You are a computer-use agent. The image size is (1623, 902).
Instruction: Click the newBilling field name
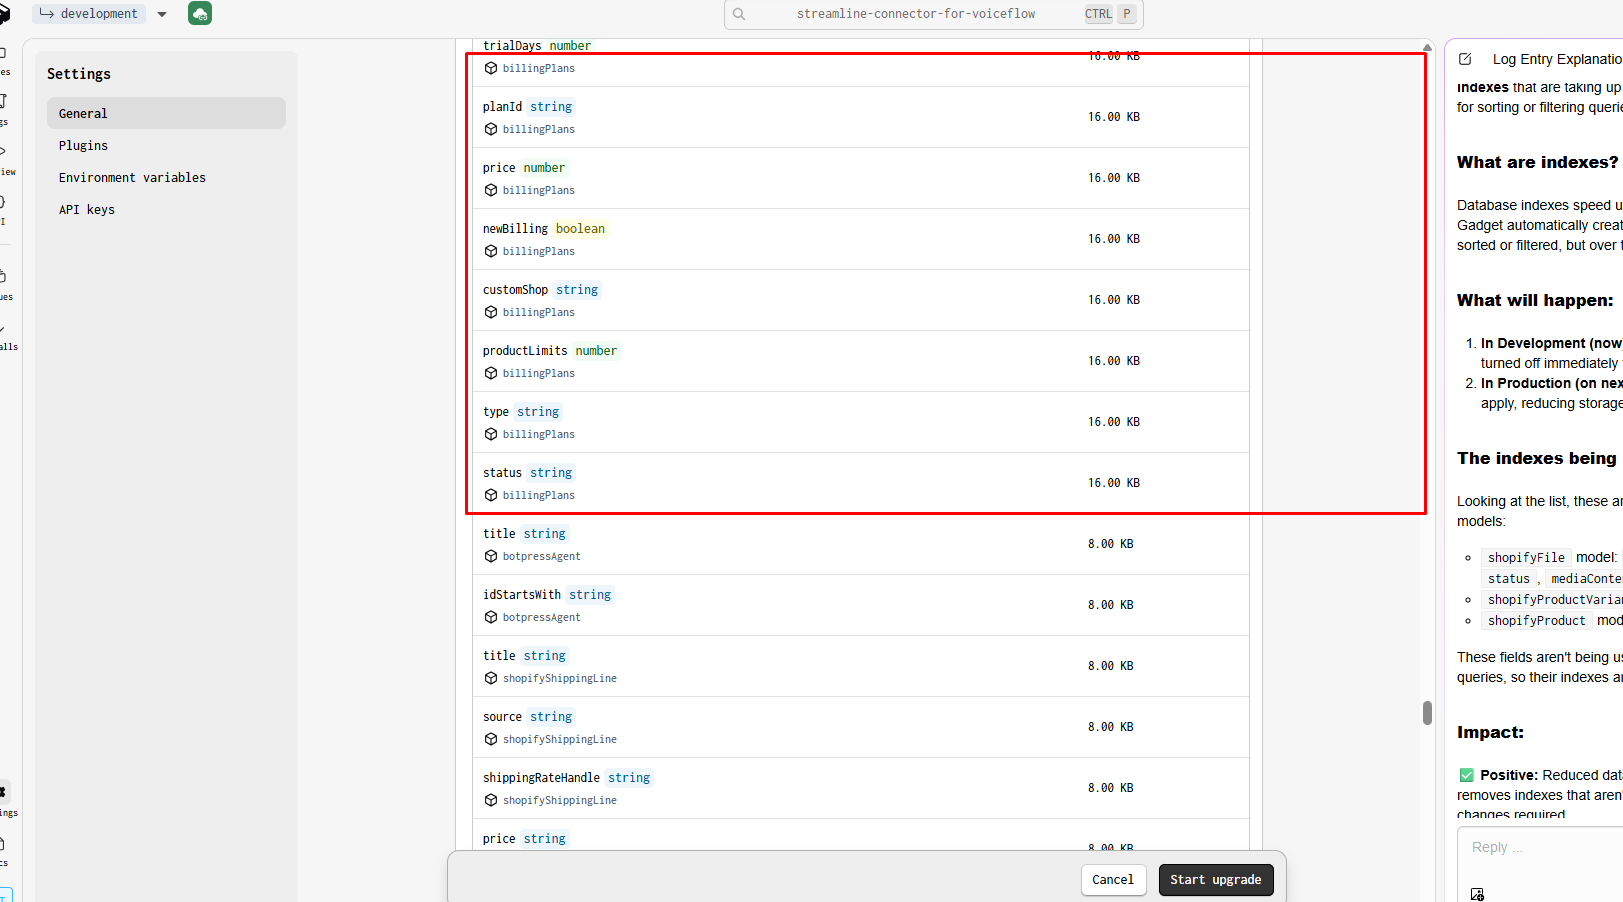click(515, 229)
